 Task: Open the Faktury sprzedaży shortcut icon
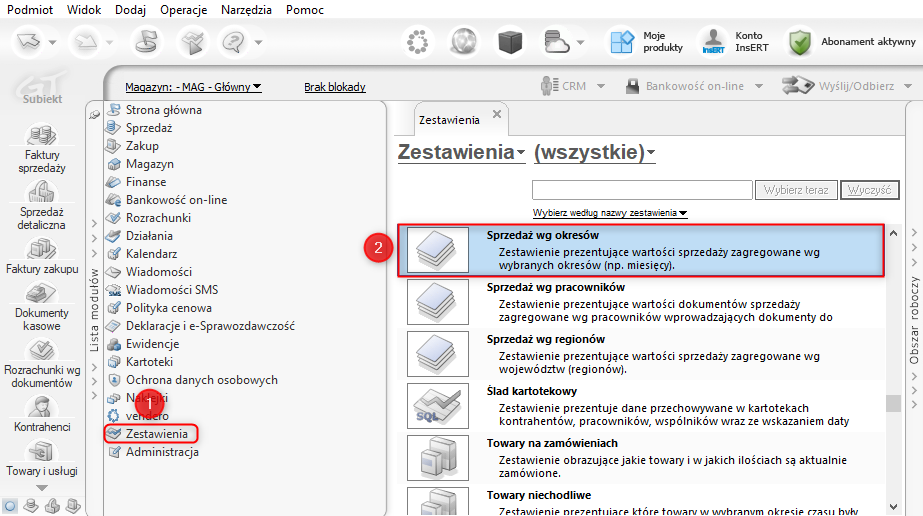(41, 135)
